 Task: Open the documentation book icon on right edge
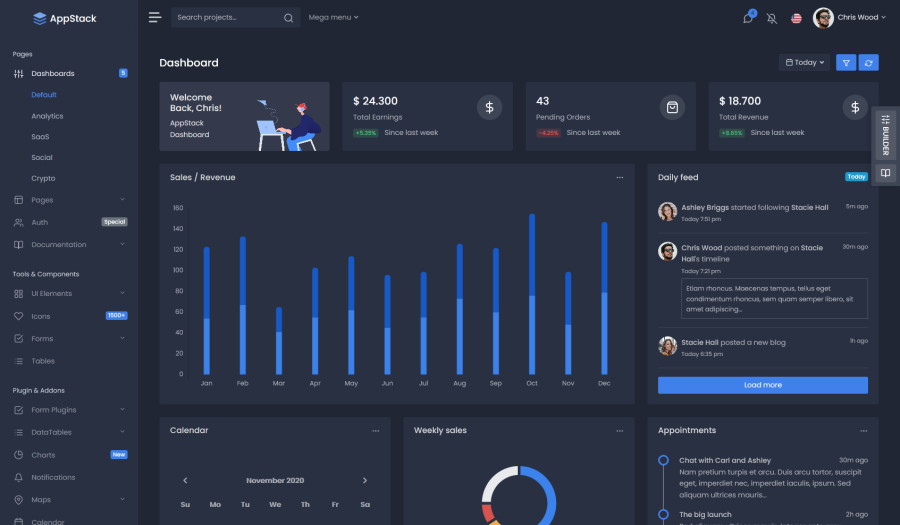pyautogui.click(x=885, y=173)
